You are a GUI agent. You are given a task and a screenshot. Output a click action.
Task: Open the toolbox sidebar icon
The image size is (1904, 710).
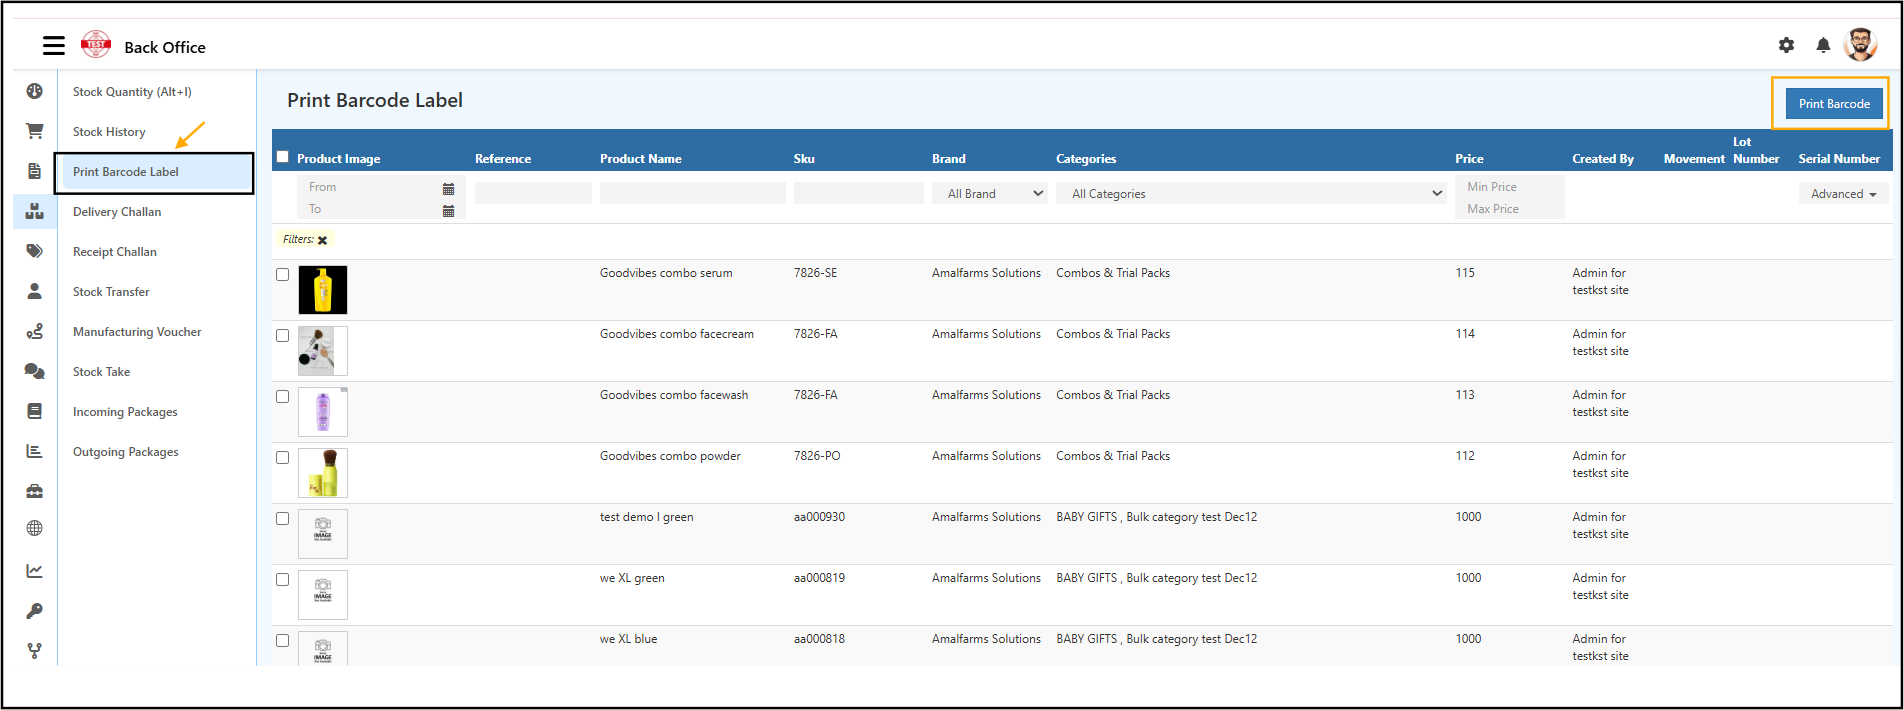coord(35,491)
